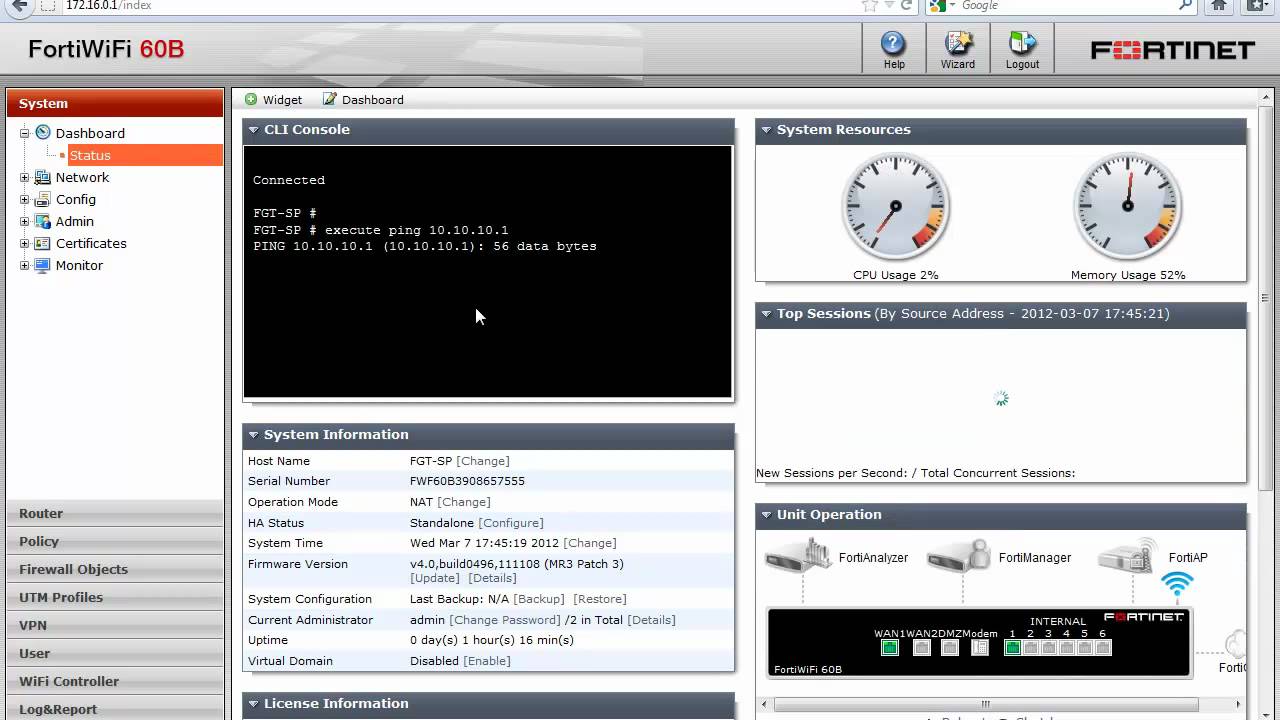Open the WiFi Controller menu section
This screenshot has height=720, width=1280.
point(115,681)
